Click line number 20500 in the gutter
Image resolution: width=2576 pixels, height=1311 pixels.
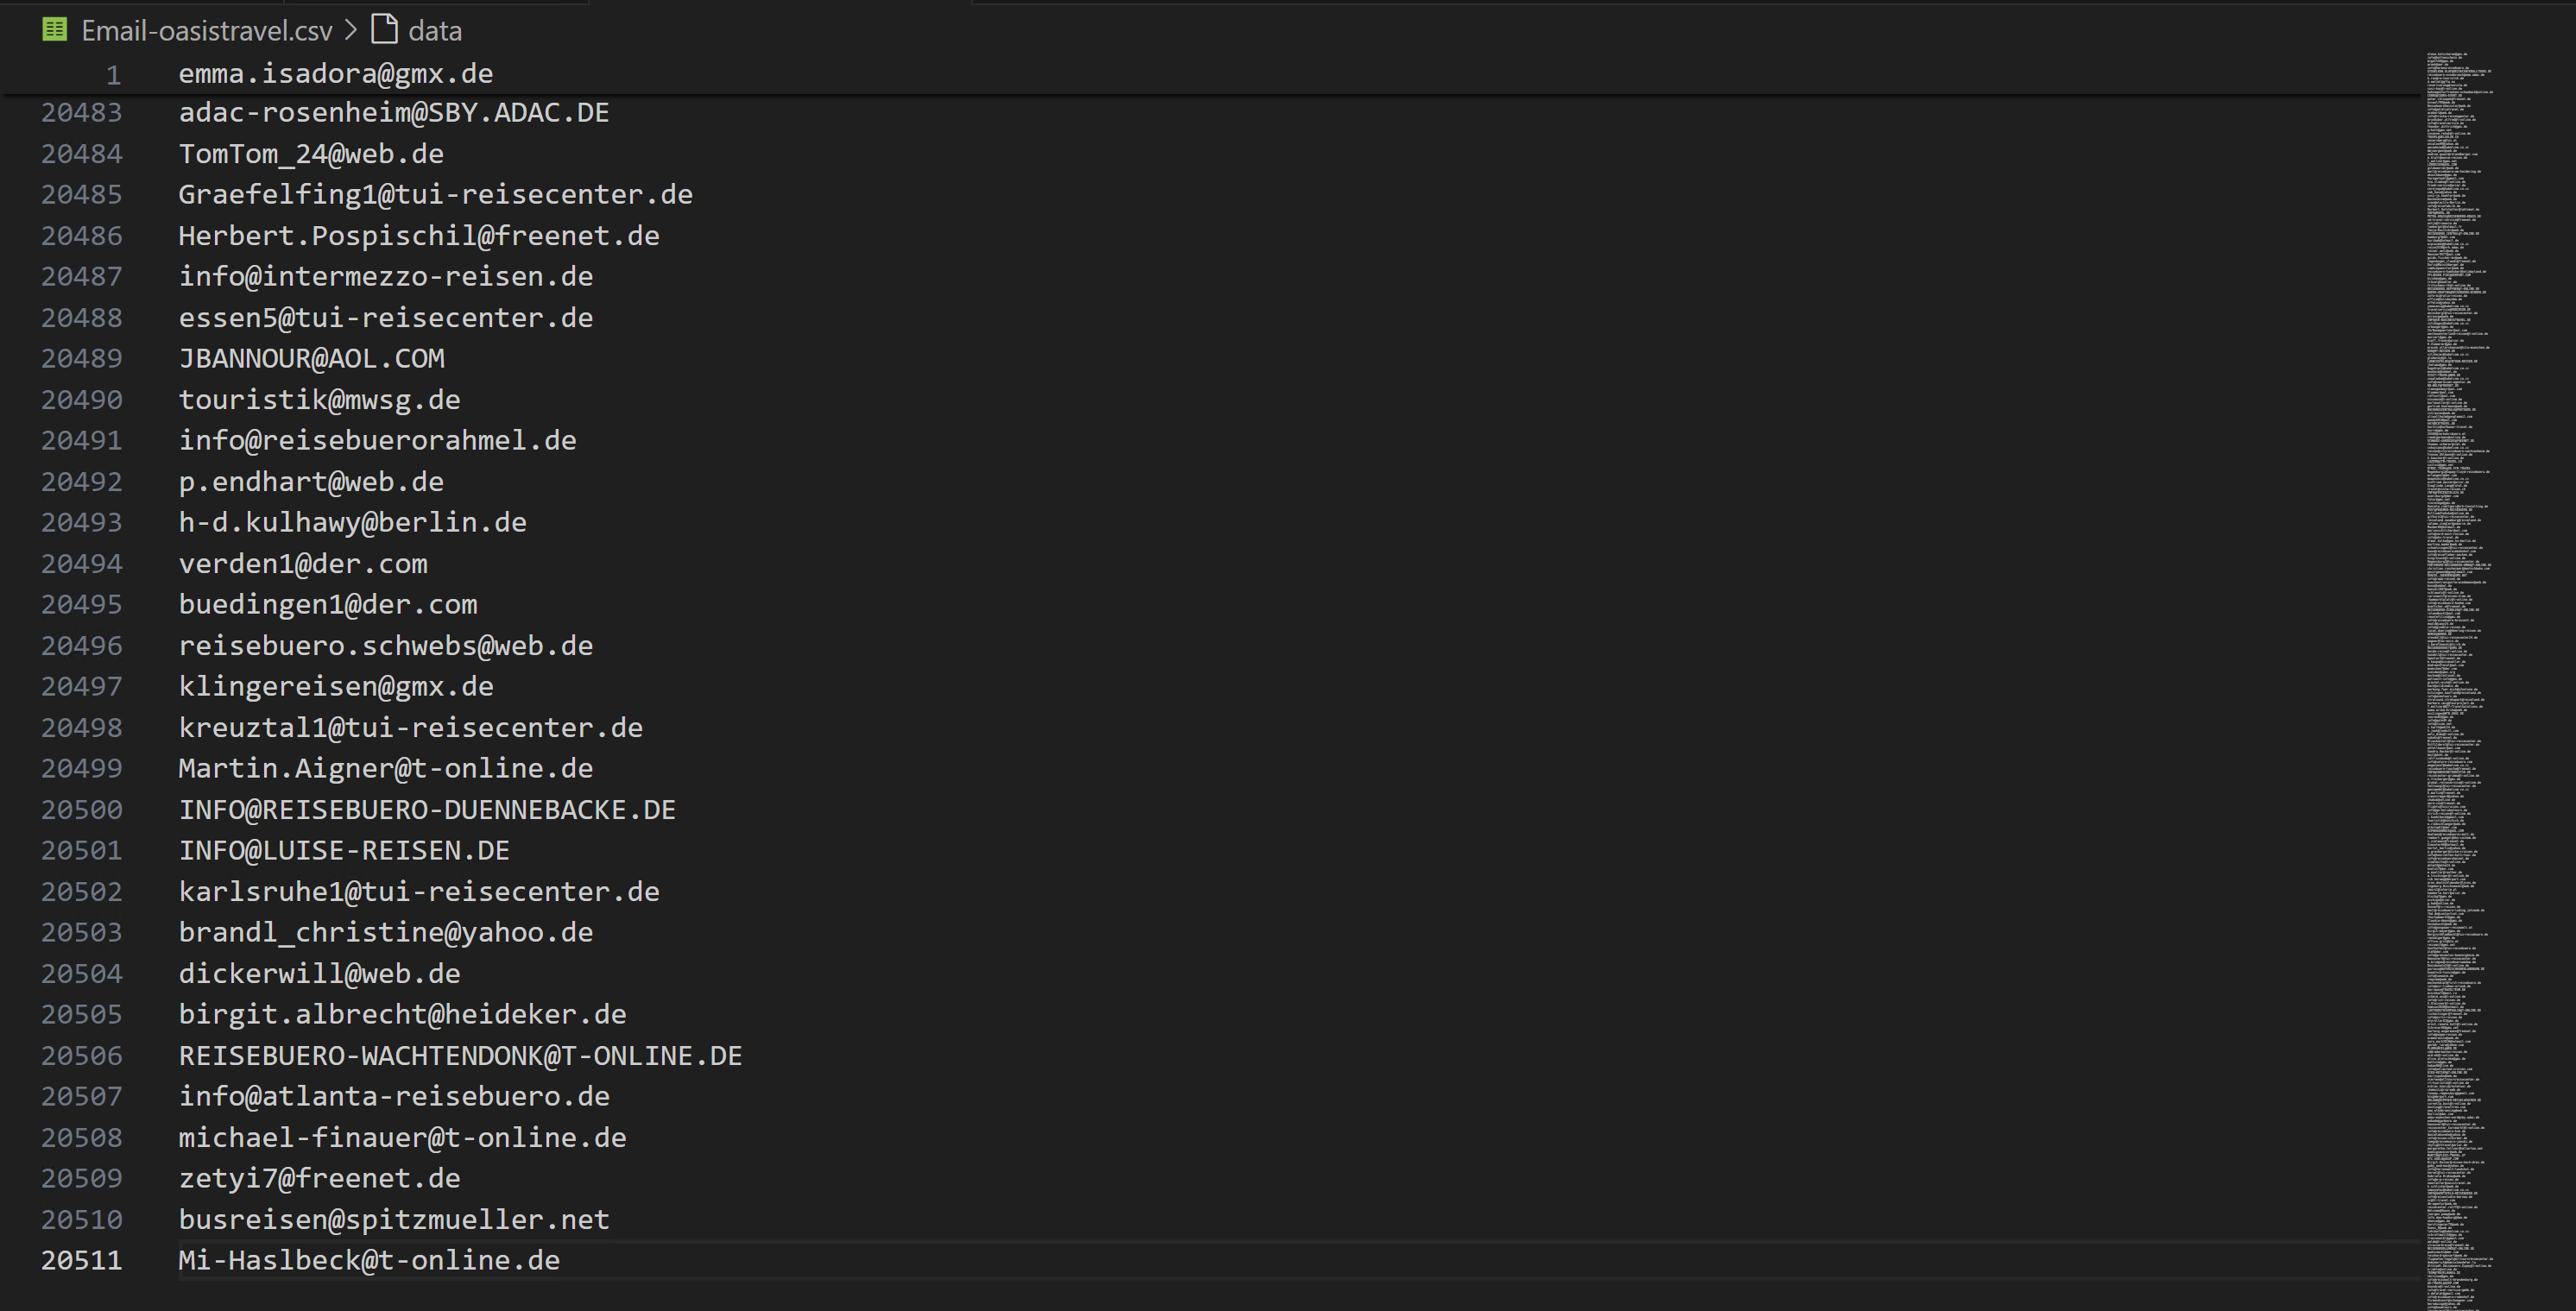[x=81, y=810]
